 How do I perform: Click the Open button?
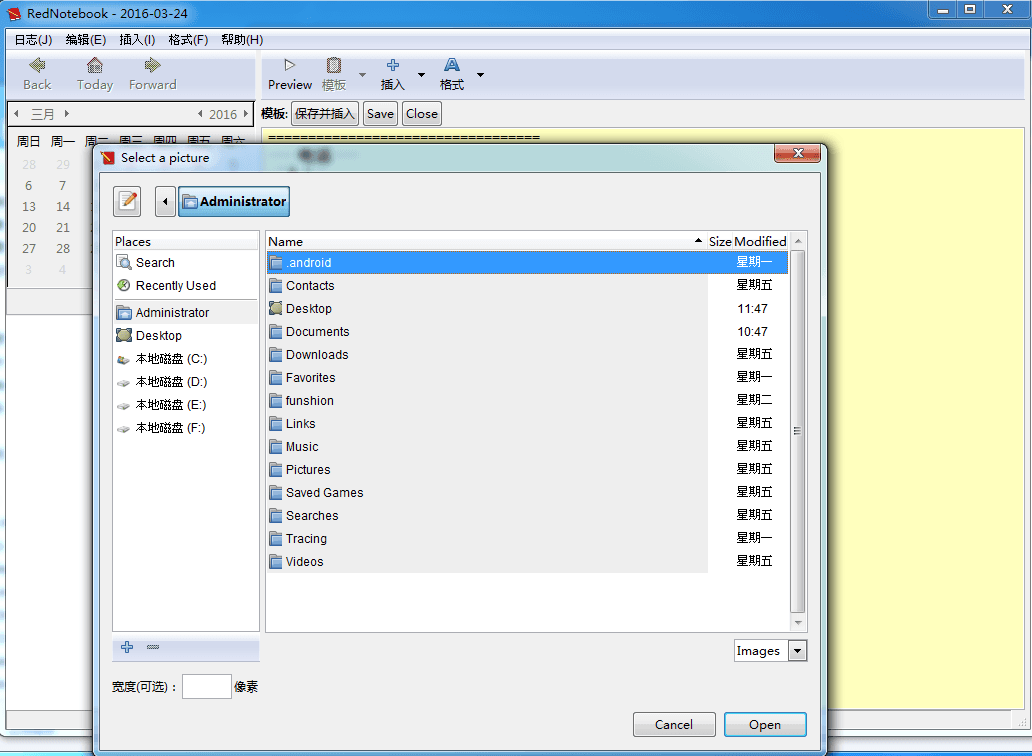coord(765,724)
